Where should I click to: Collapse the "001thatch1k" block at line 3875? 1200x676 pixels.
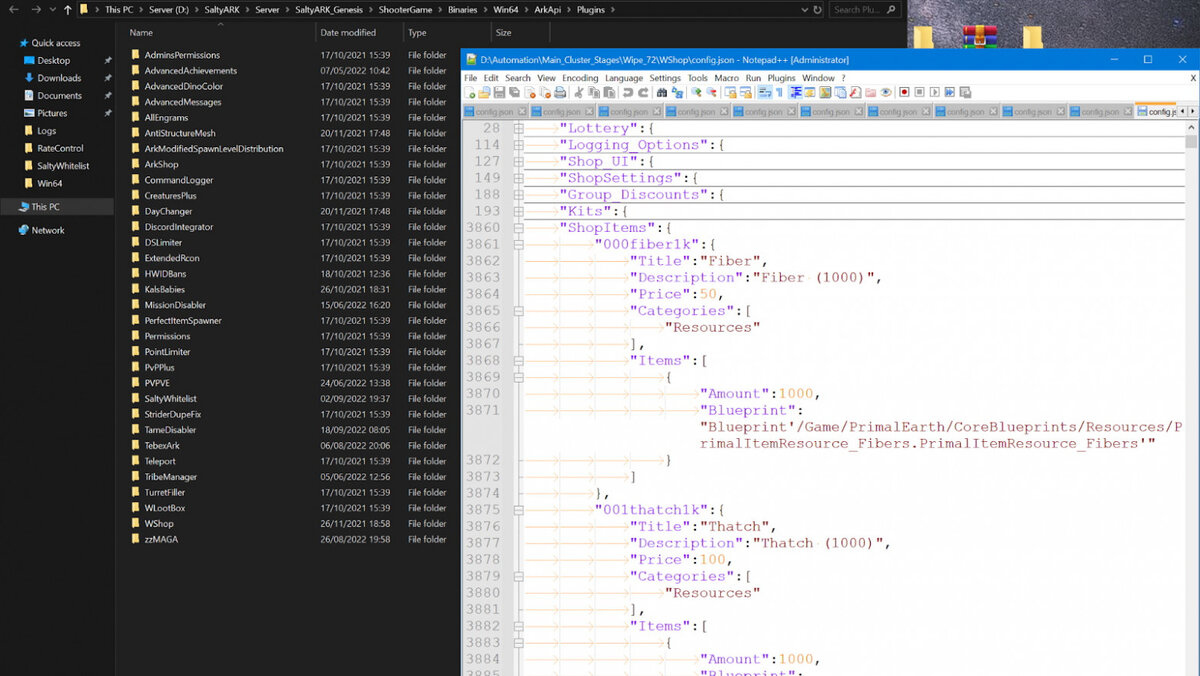click(x=518, y=510)
